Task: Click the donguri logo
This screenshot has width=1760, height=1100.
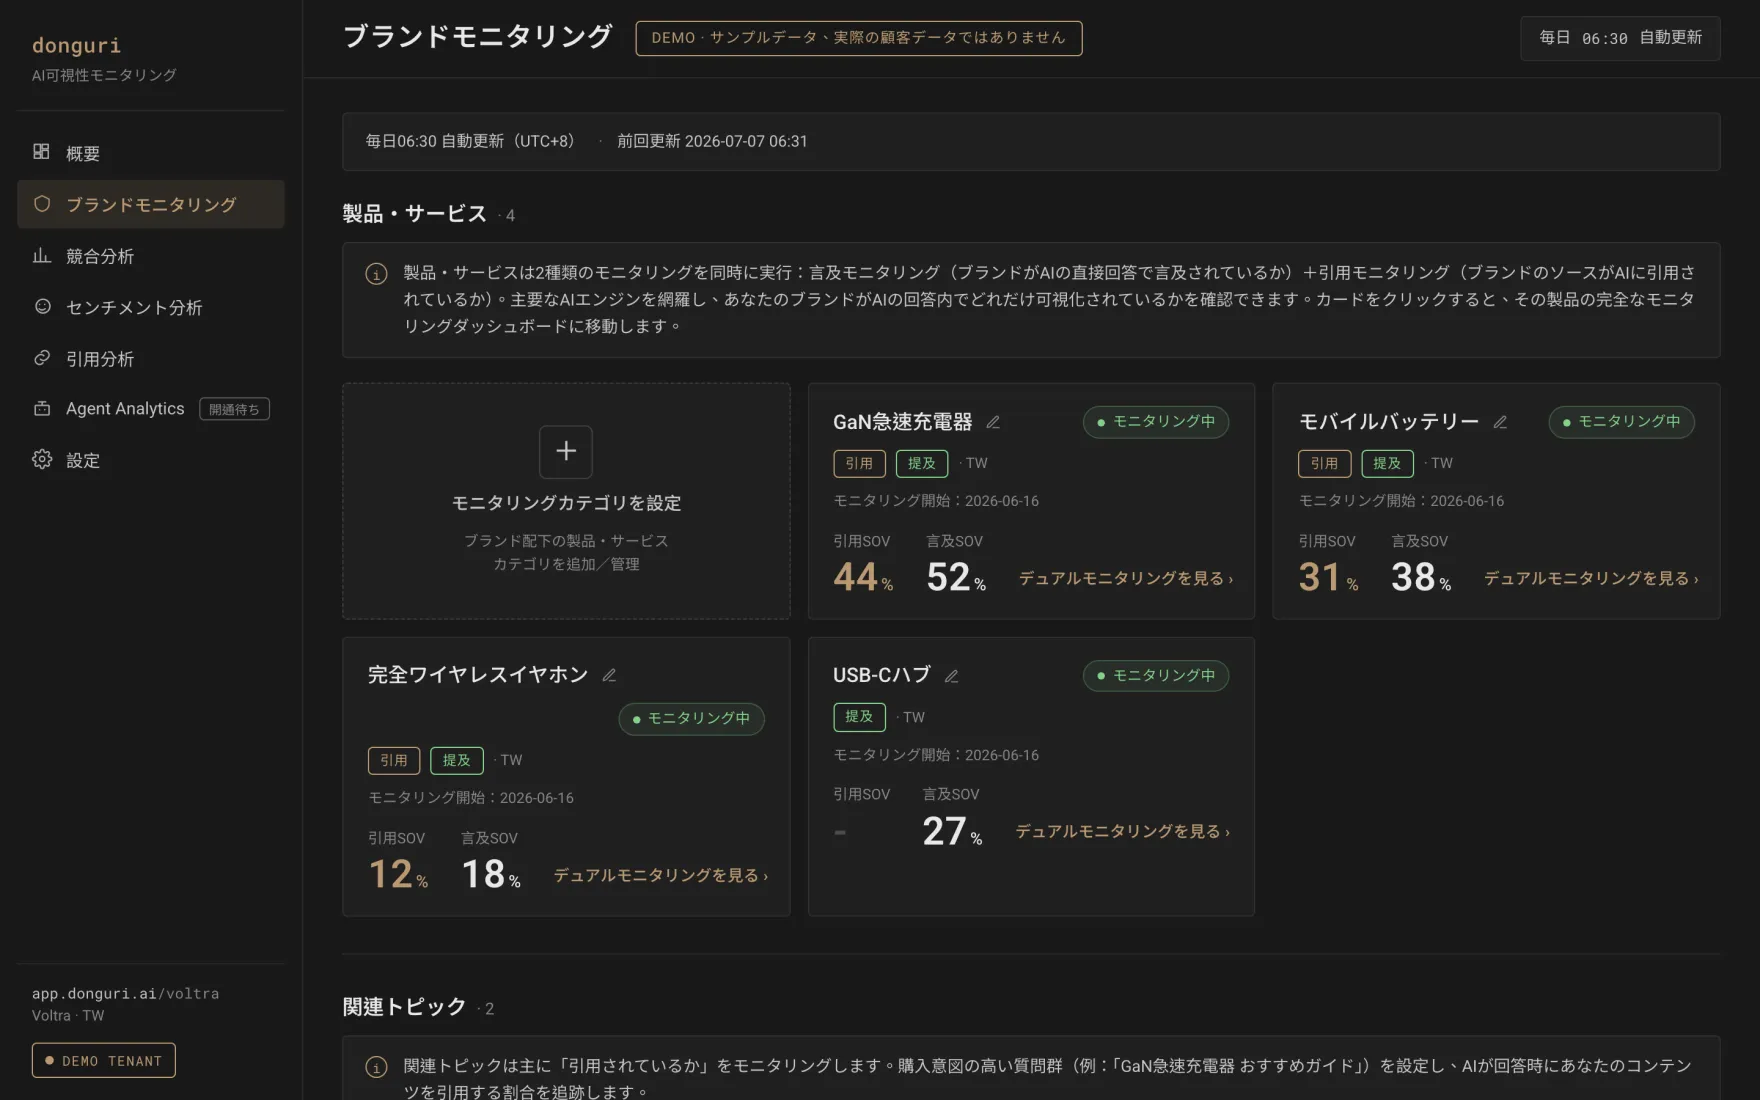Action: [76, 45]
